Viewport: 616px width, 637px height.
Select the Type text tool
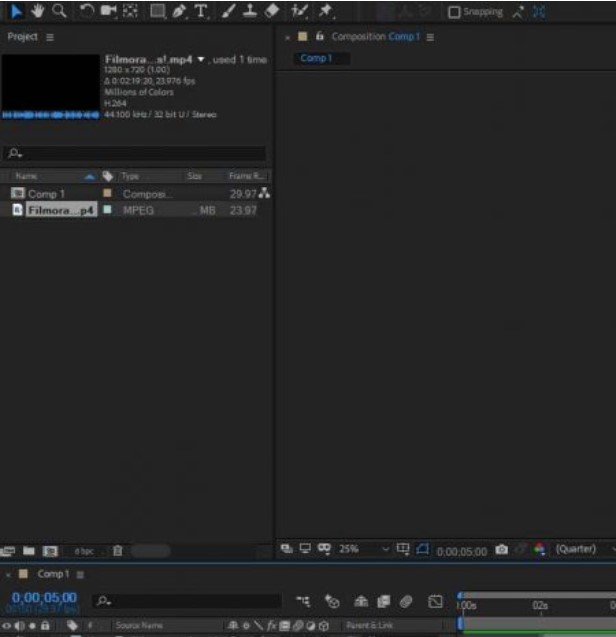pyautogui.click(x=201, y=11)
